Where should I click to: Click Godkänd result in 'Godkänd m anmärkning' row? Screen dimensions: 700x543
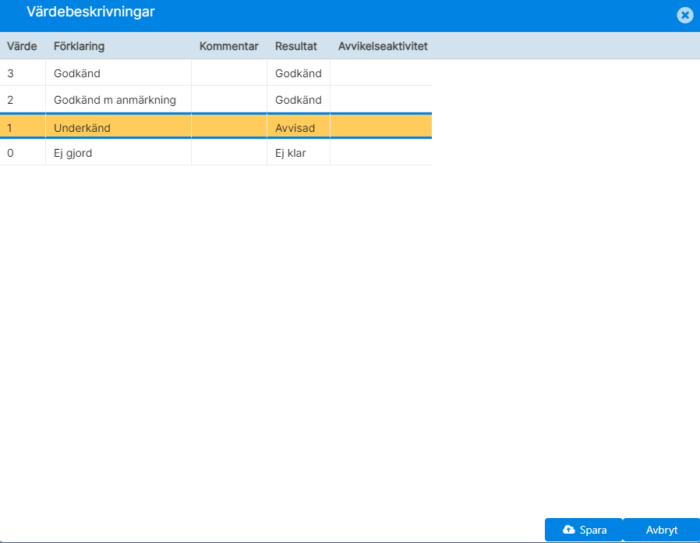click(298, 100)
